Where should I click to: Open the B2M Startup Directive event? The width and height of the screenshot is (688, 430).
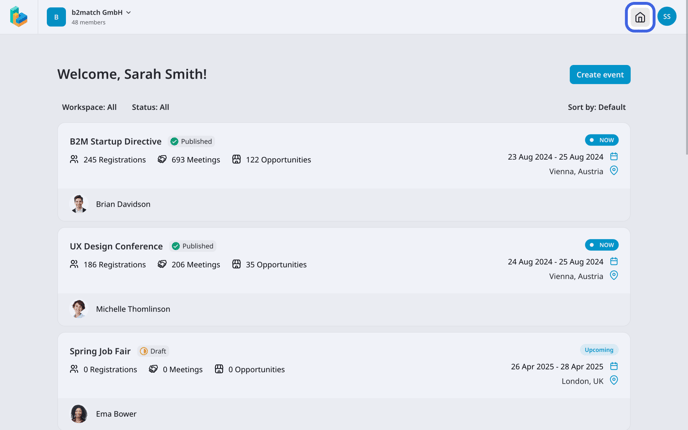click(115, 142)
